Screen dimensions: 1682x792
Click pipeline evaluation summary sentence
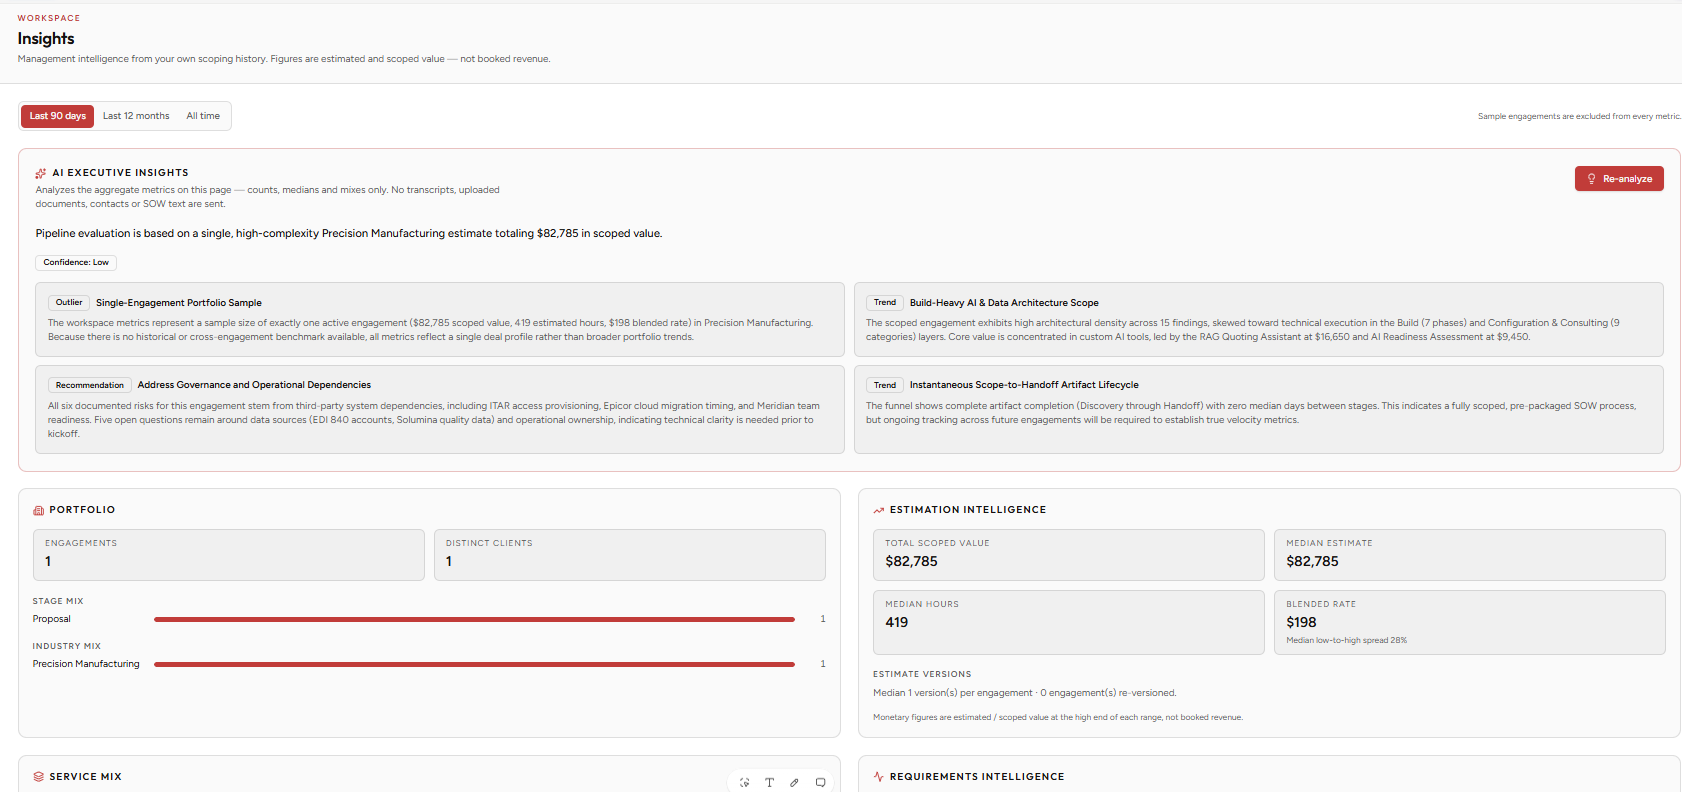pyautogui.click(x=349, y=234)
